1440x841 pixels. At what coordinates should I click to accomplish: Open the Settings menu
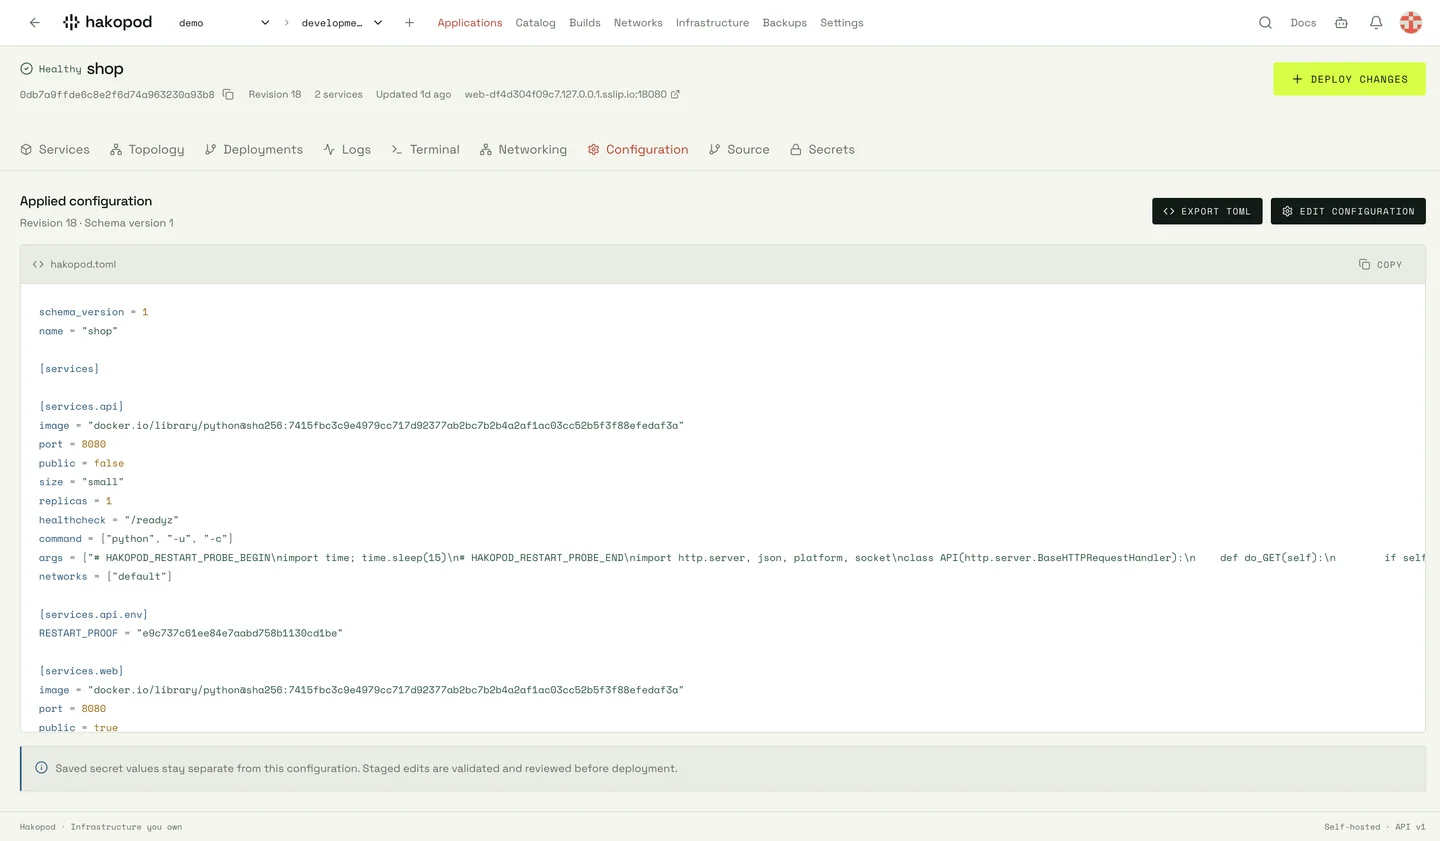coord(842,23)
